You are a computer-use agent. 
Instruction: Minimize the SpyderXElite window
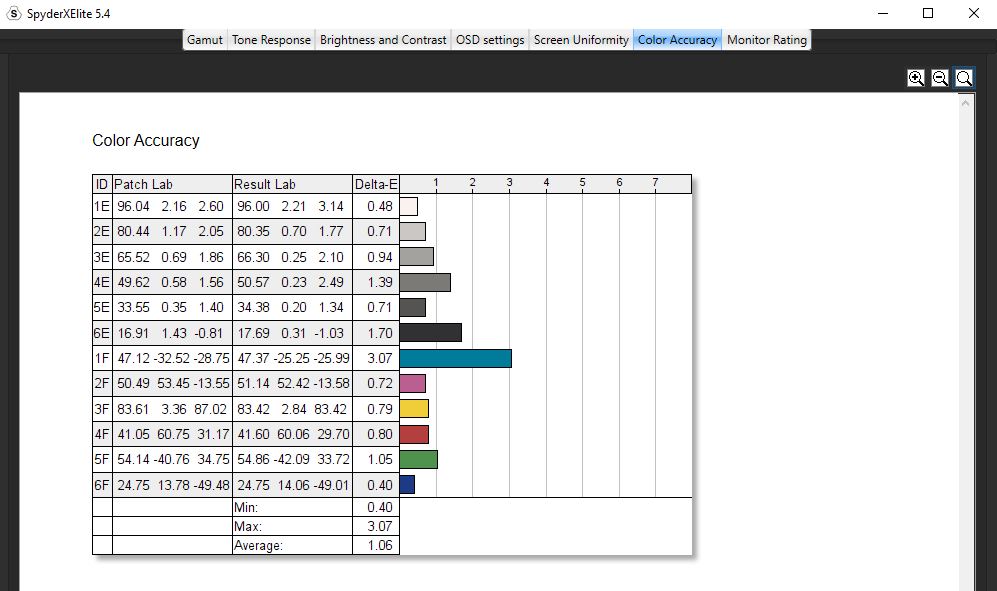click(883, 14)
